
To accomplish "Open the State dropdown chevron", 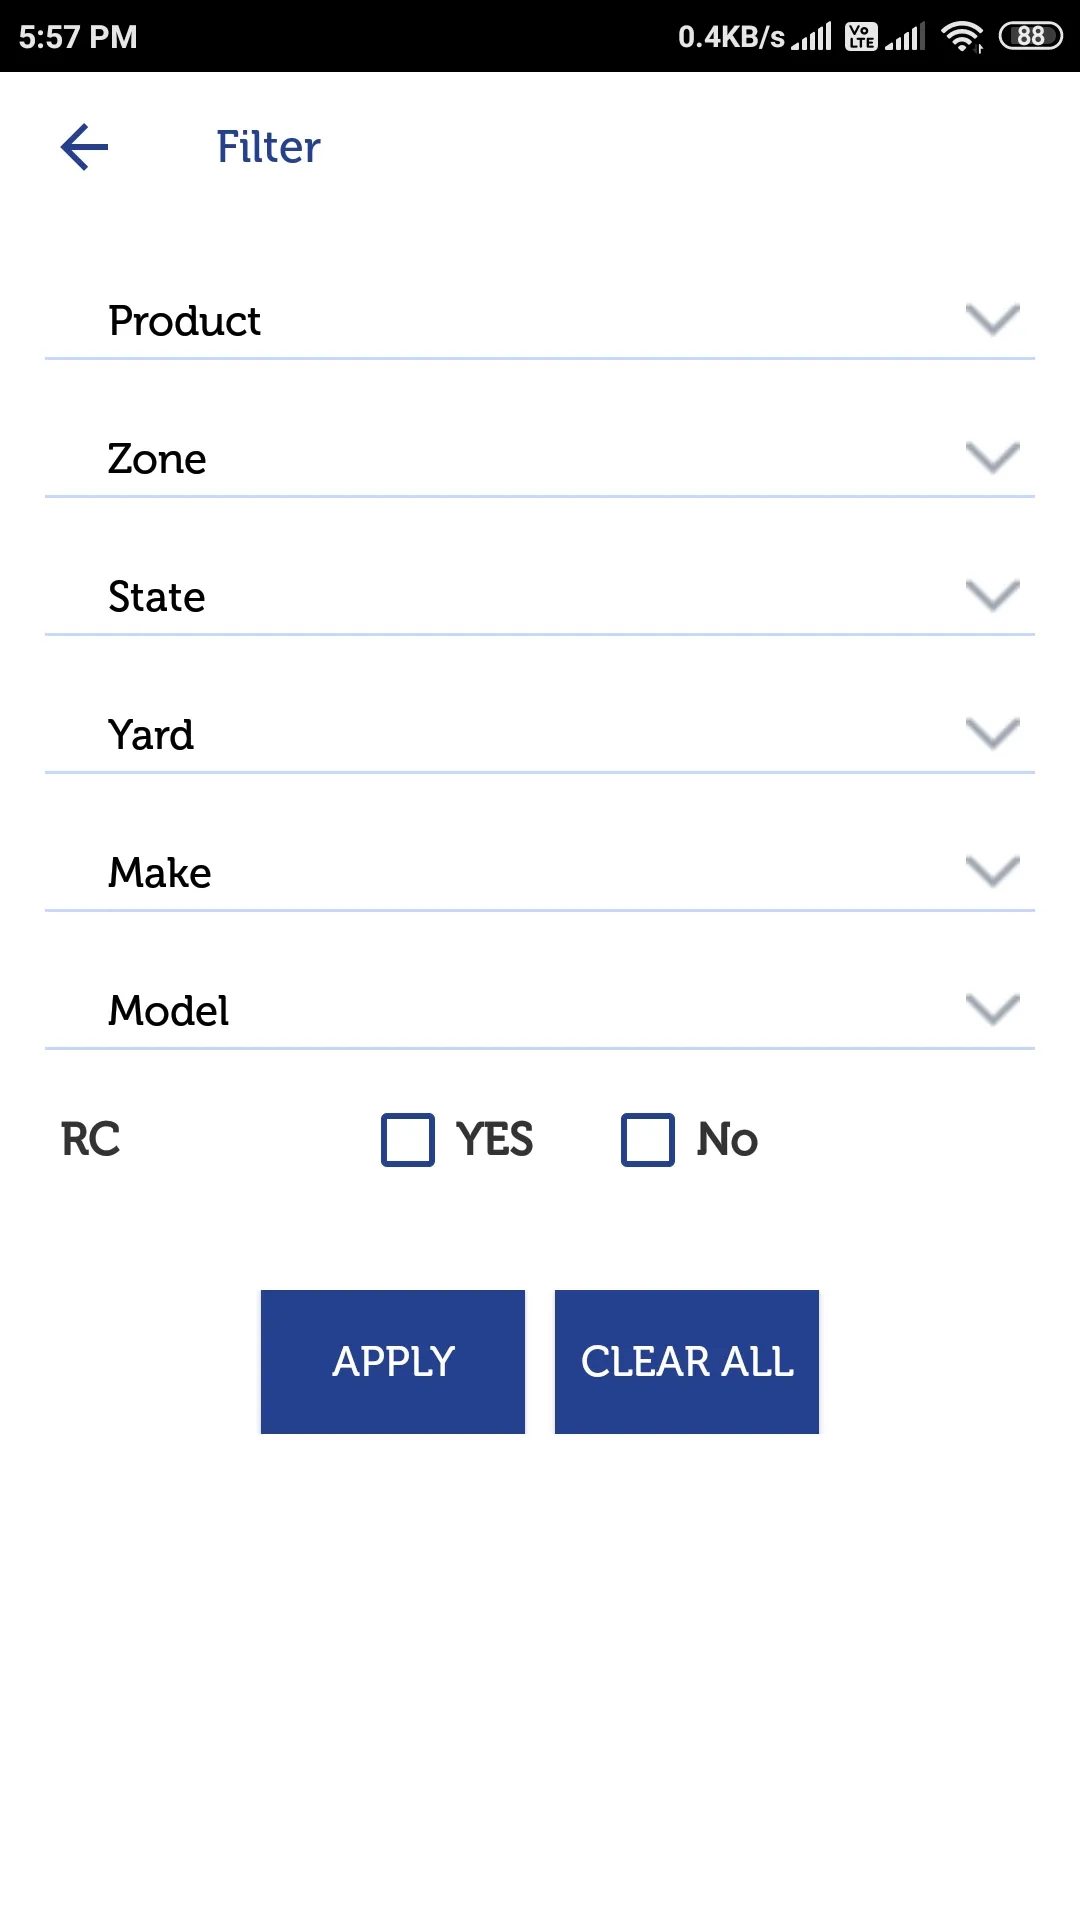I will 993,596.
